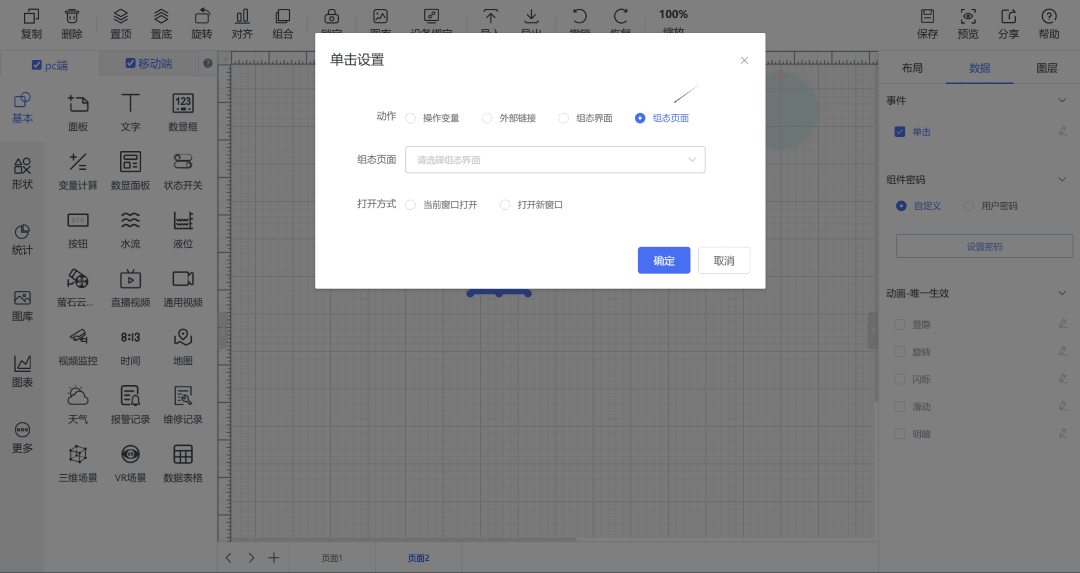Select the 天气 weather component
Viewport: 1080px width, 573px height.
coord(78,405)
